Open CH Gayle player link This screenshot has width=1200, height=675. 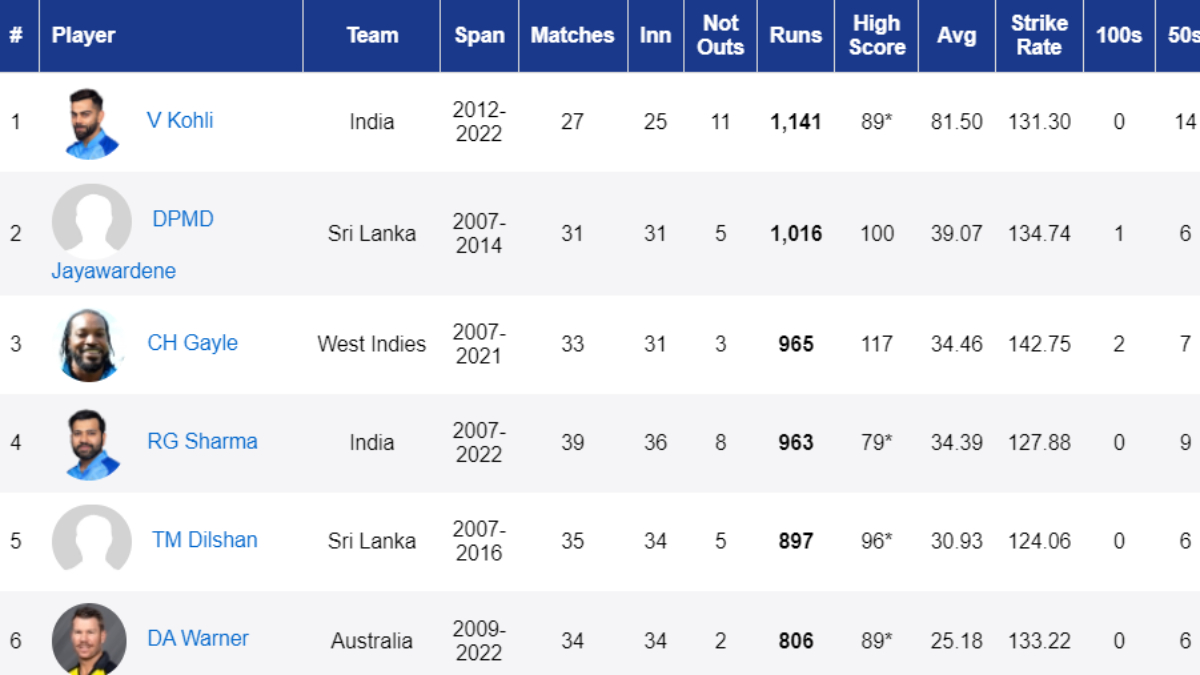click(x=193, y=343)
